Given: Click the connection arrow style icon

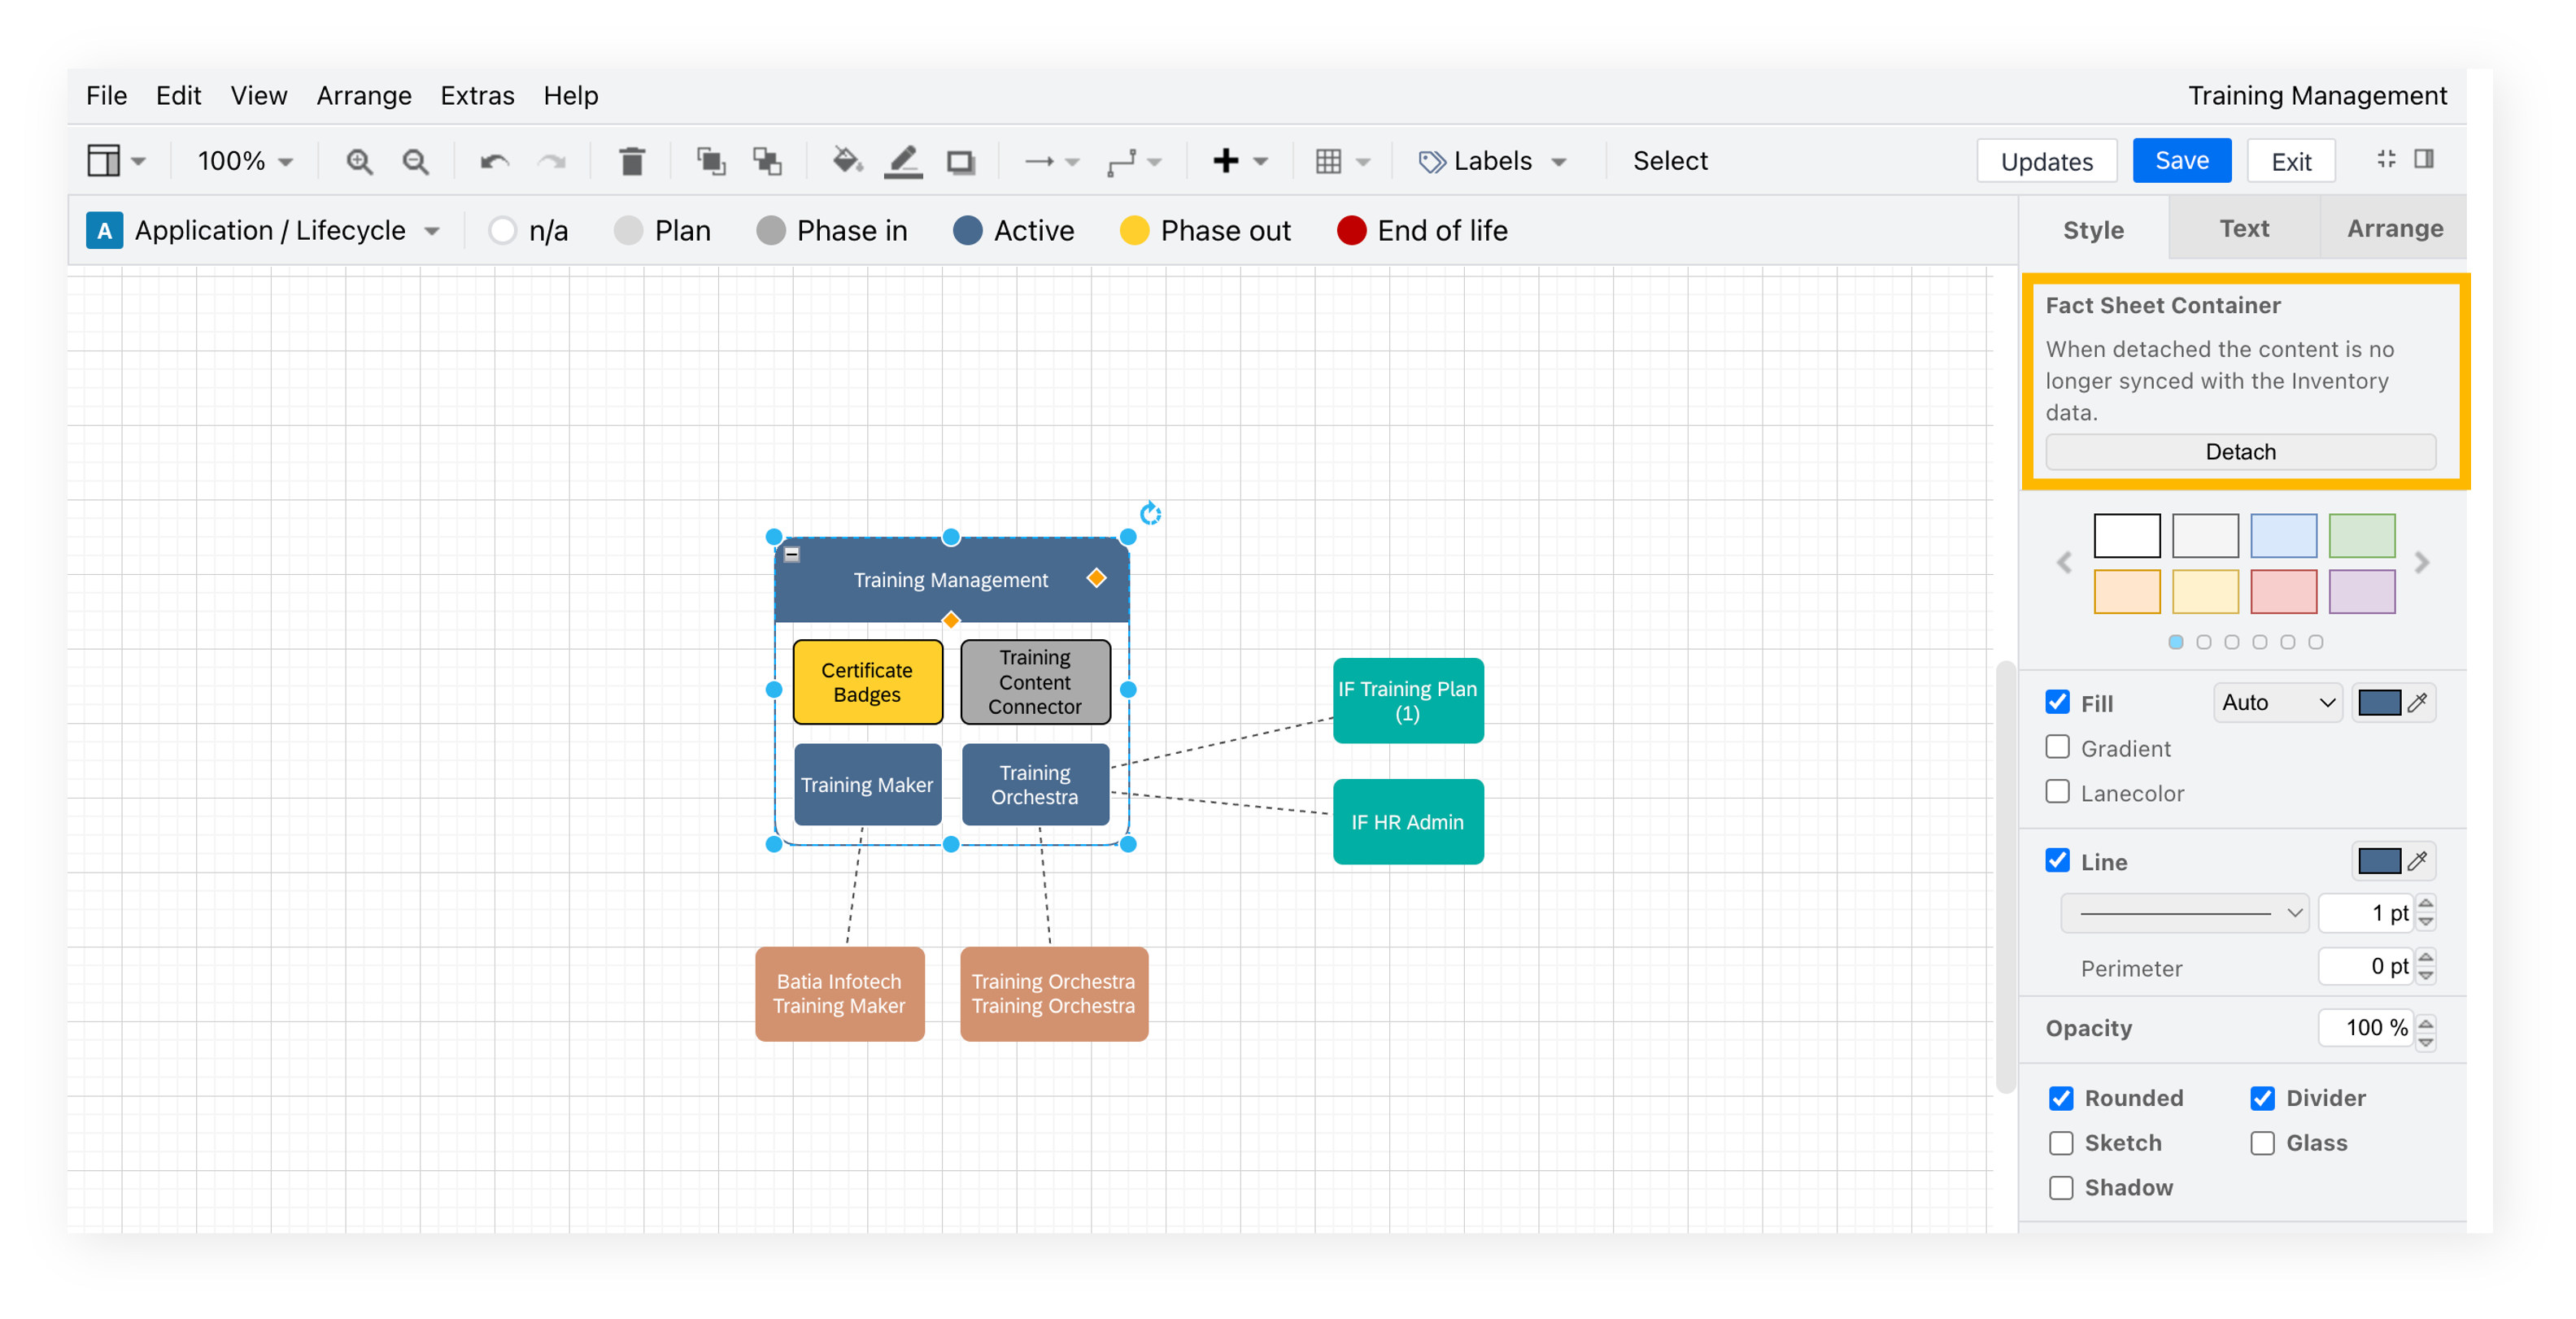Looking at the screenshot, I should 1039,161.
